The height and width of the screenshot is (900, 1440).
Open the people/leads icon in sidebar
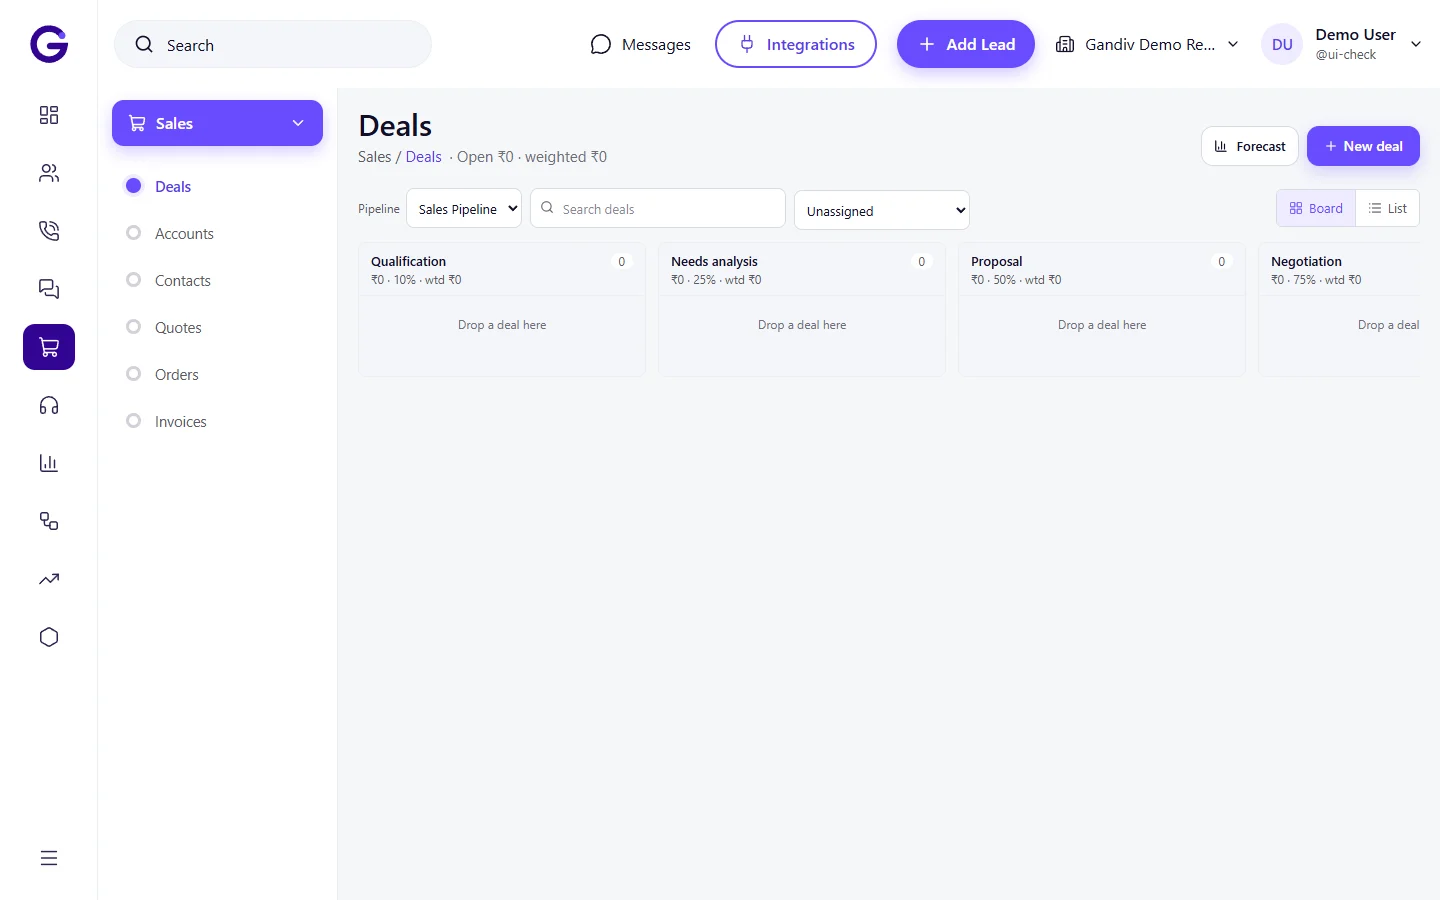49,173
